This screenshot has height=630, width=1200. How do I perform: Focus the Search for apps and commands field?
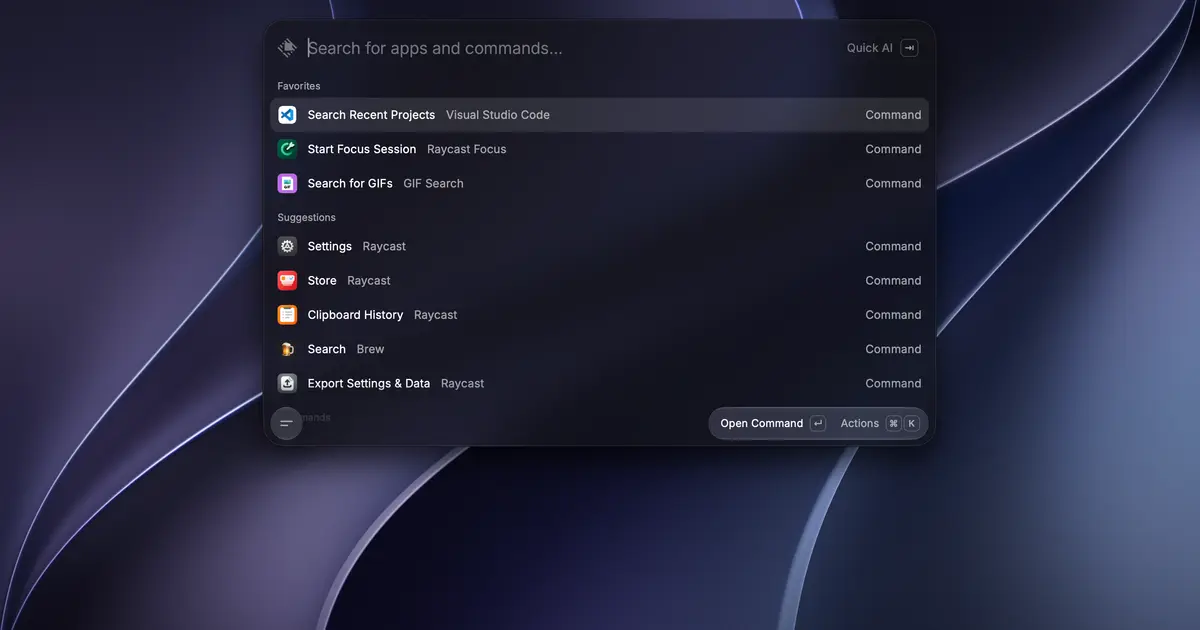coord(570,48)
